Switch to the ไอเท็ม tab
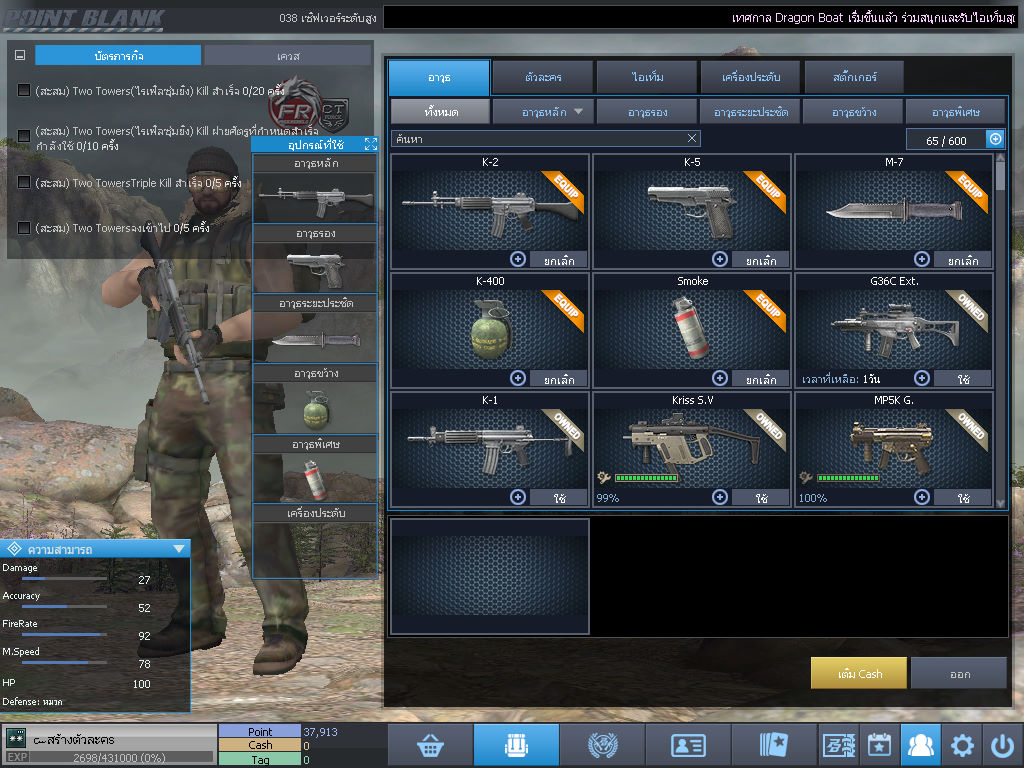 647,77
